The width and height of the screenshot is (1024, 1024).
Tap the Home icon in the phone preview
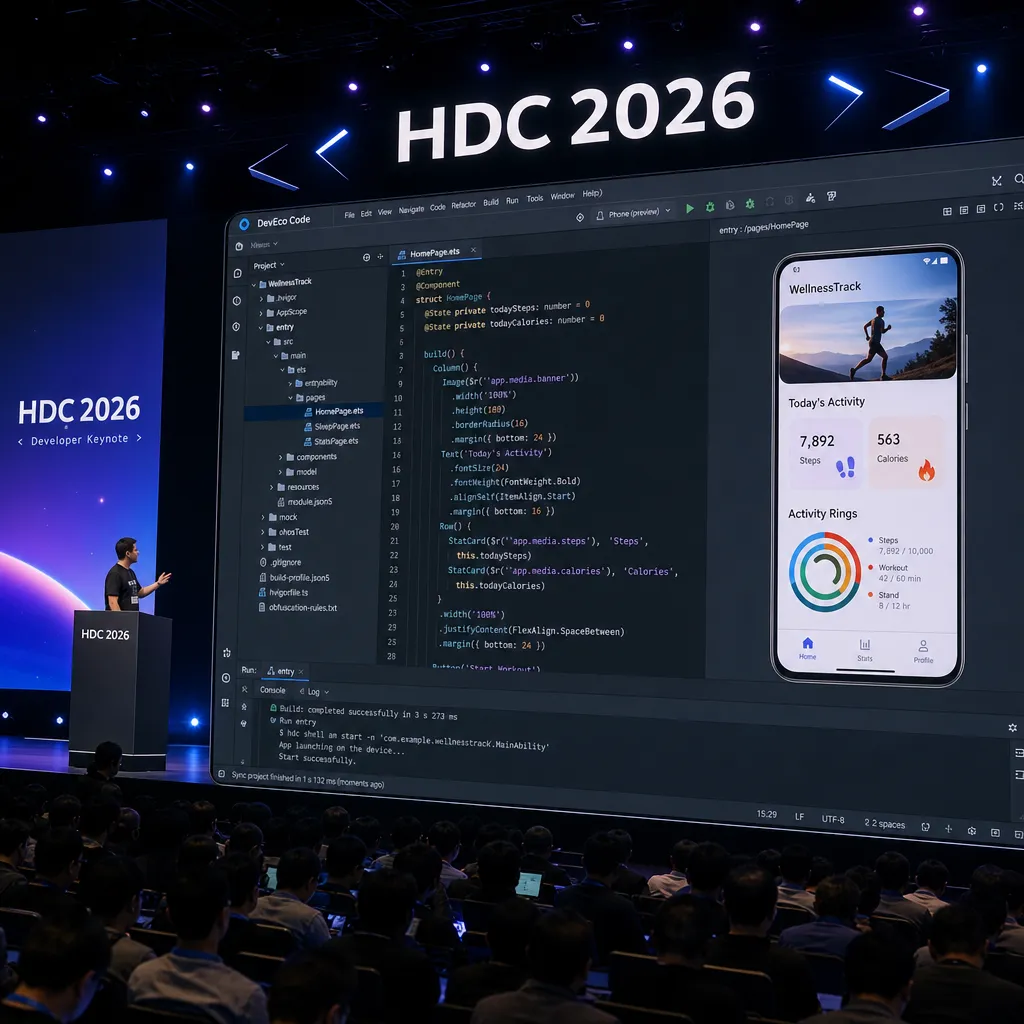808,643
